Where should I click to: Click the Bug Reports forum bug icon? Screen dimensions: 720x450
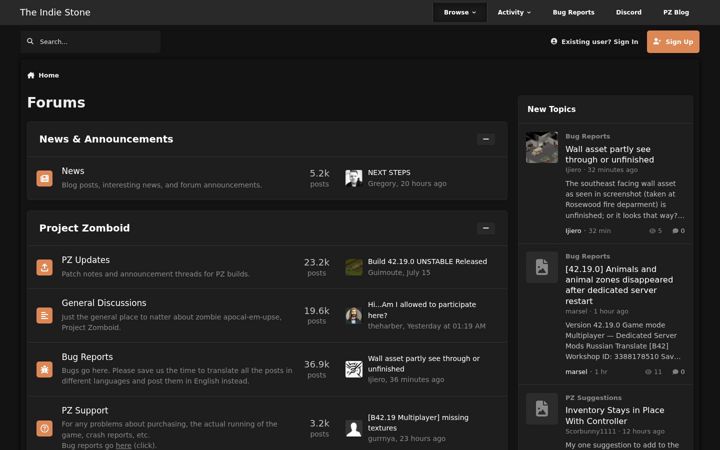point(45,369)
